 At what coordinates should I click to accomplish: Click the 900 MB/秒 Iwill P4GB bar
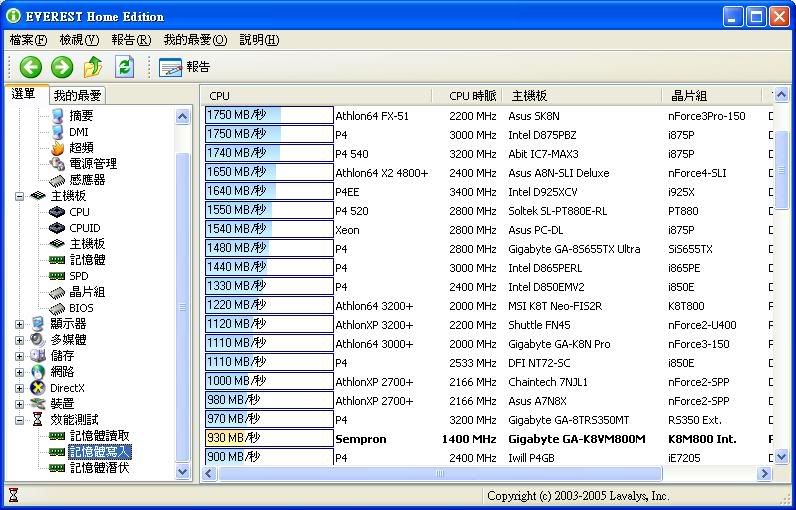269,457
